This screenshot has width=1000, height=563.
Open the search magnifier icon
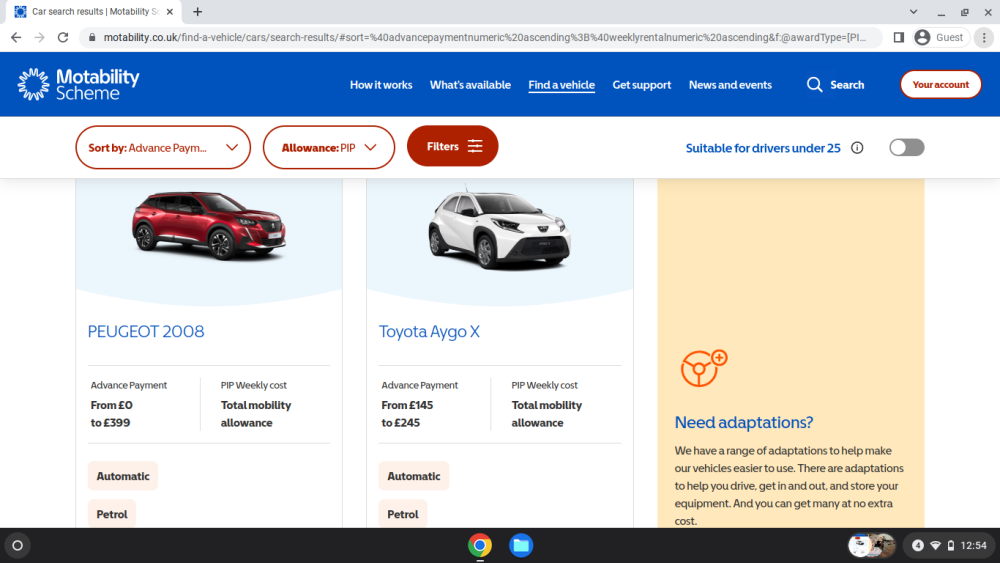coord(814,85)
